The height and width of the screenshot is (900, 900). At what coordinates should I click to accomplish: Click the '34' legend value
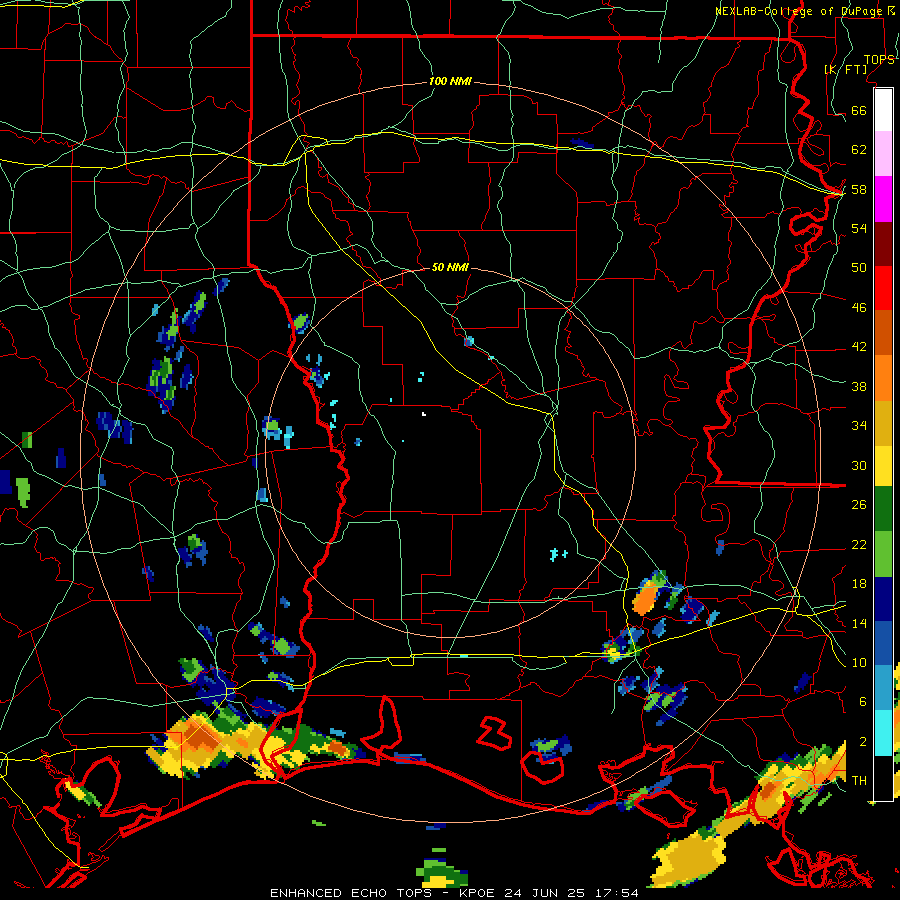859,425
